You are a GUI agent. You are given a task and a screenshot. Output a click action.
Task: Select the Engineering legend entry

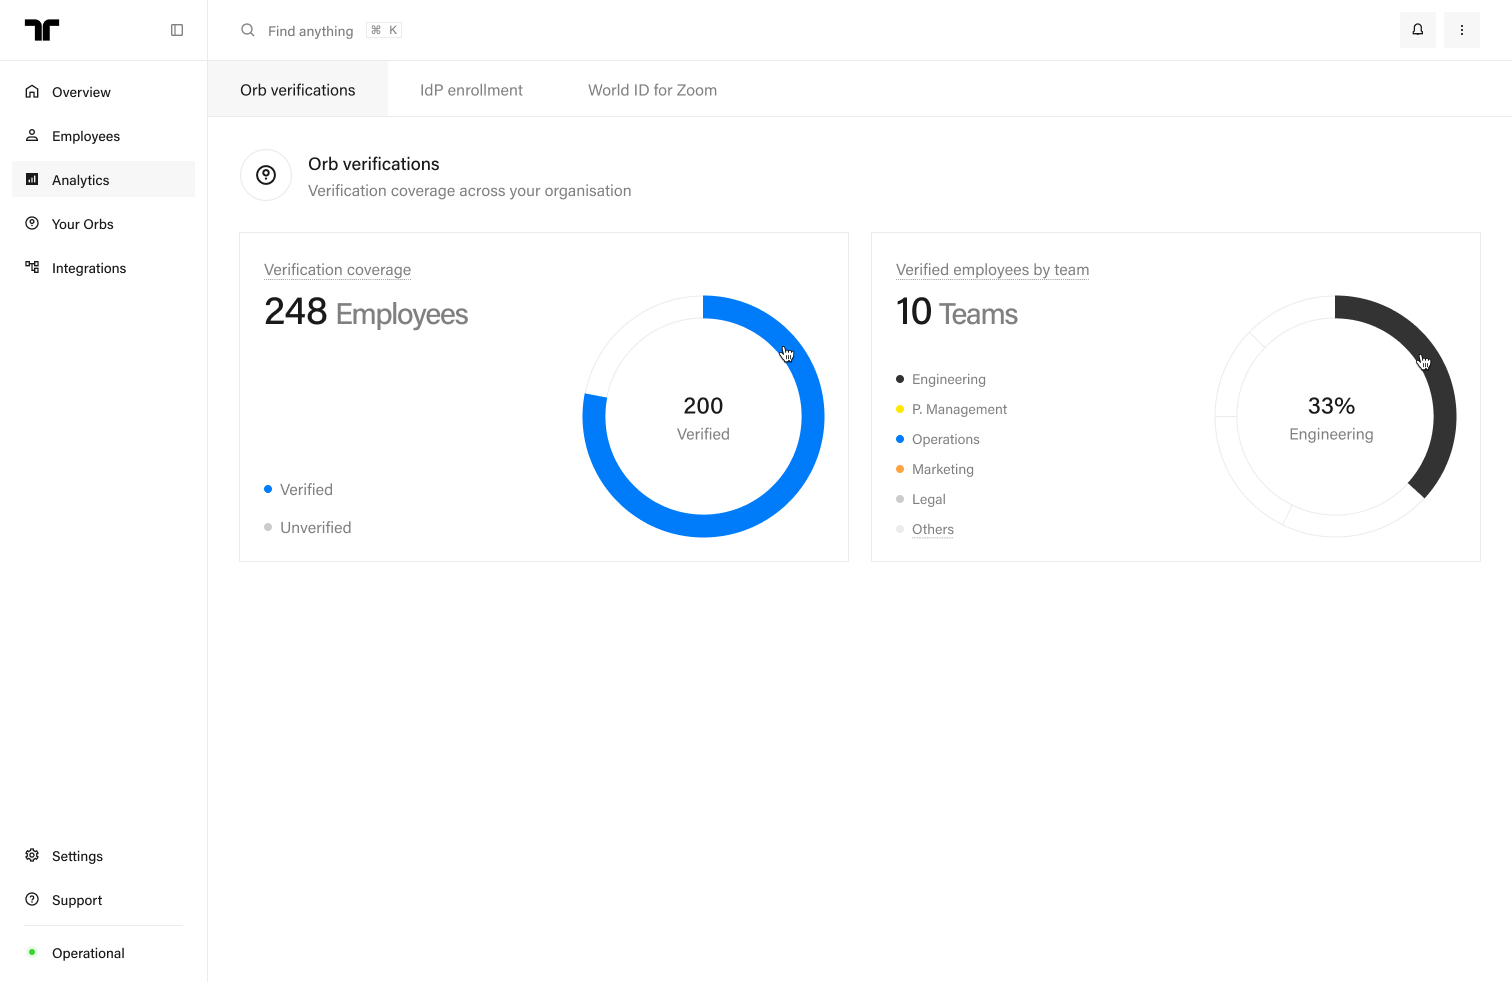click(941, 379)
